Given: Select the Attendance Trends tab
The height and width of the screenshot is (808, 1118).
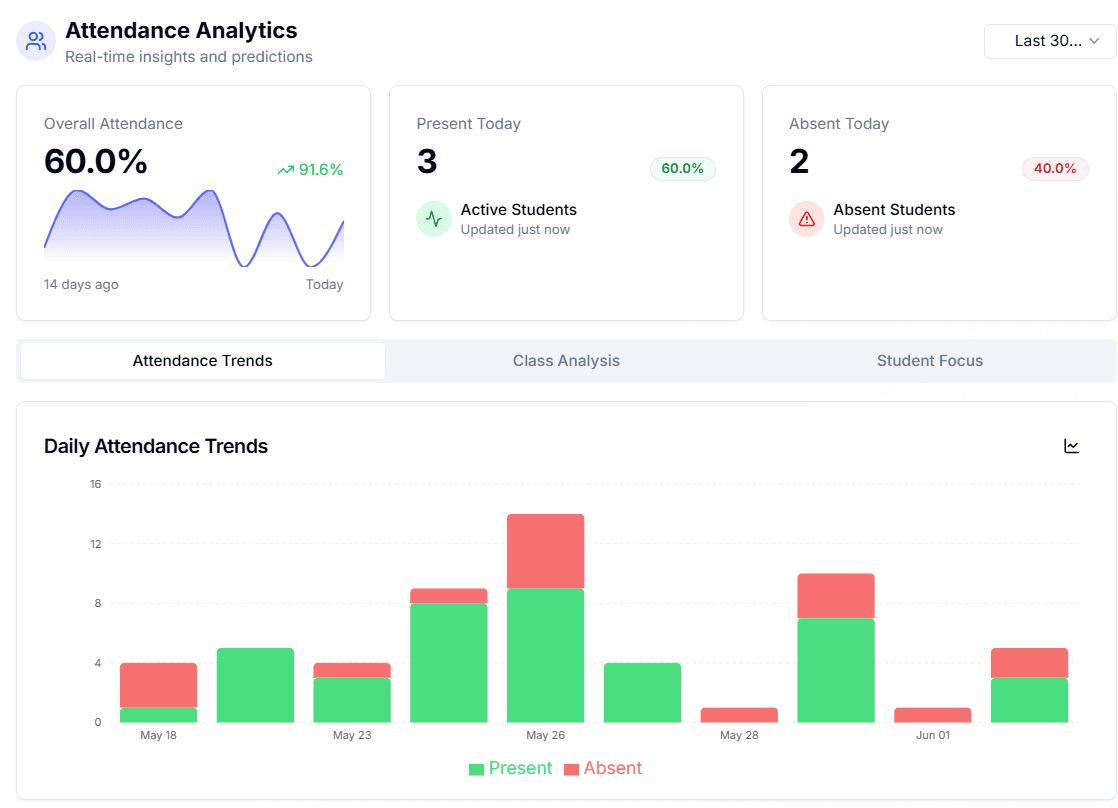Looking at the screenshot, I should [202, 361].
